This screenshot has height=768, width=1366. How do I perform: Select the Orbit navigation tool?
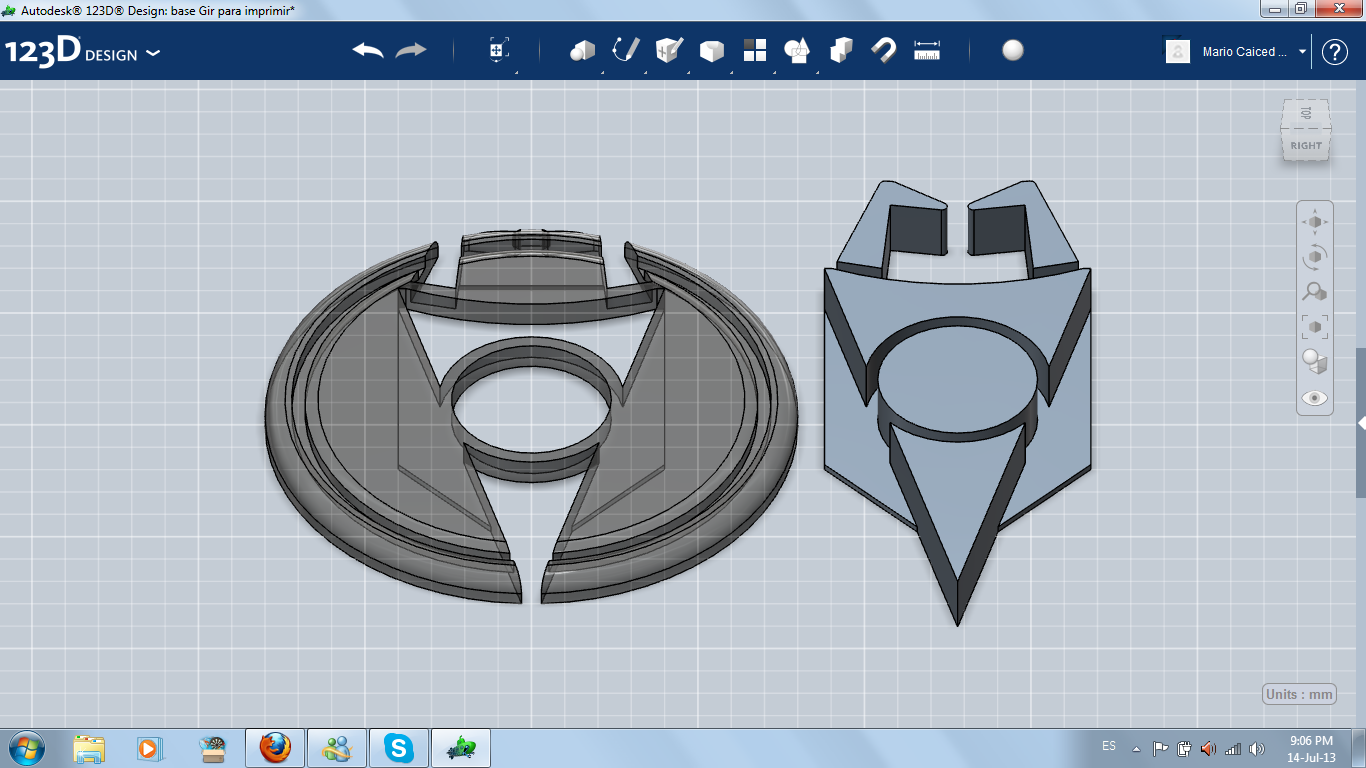(x=1315, y=256)
